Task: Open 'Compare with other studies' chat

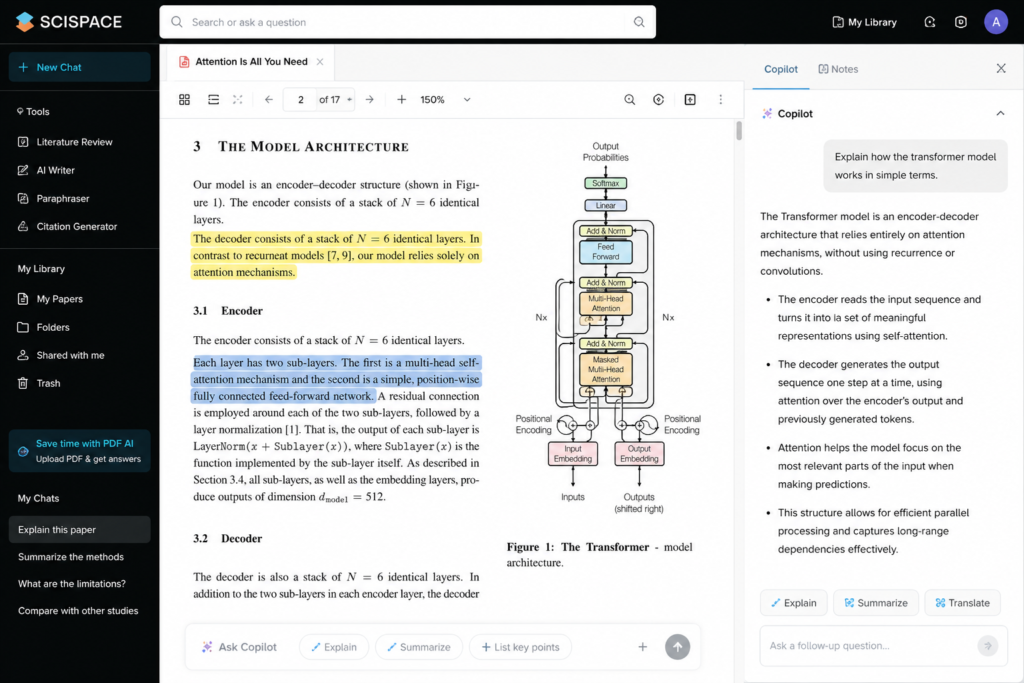Action: (80, 611)
